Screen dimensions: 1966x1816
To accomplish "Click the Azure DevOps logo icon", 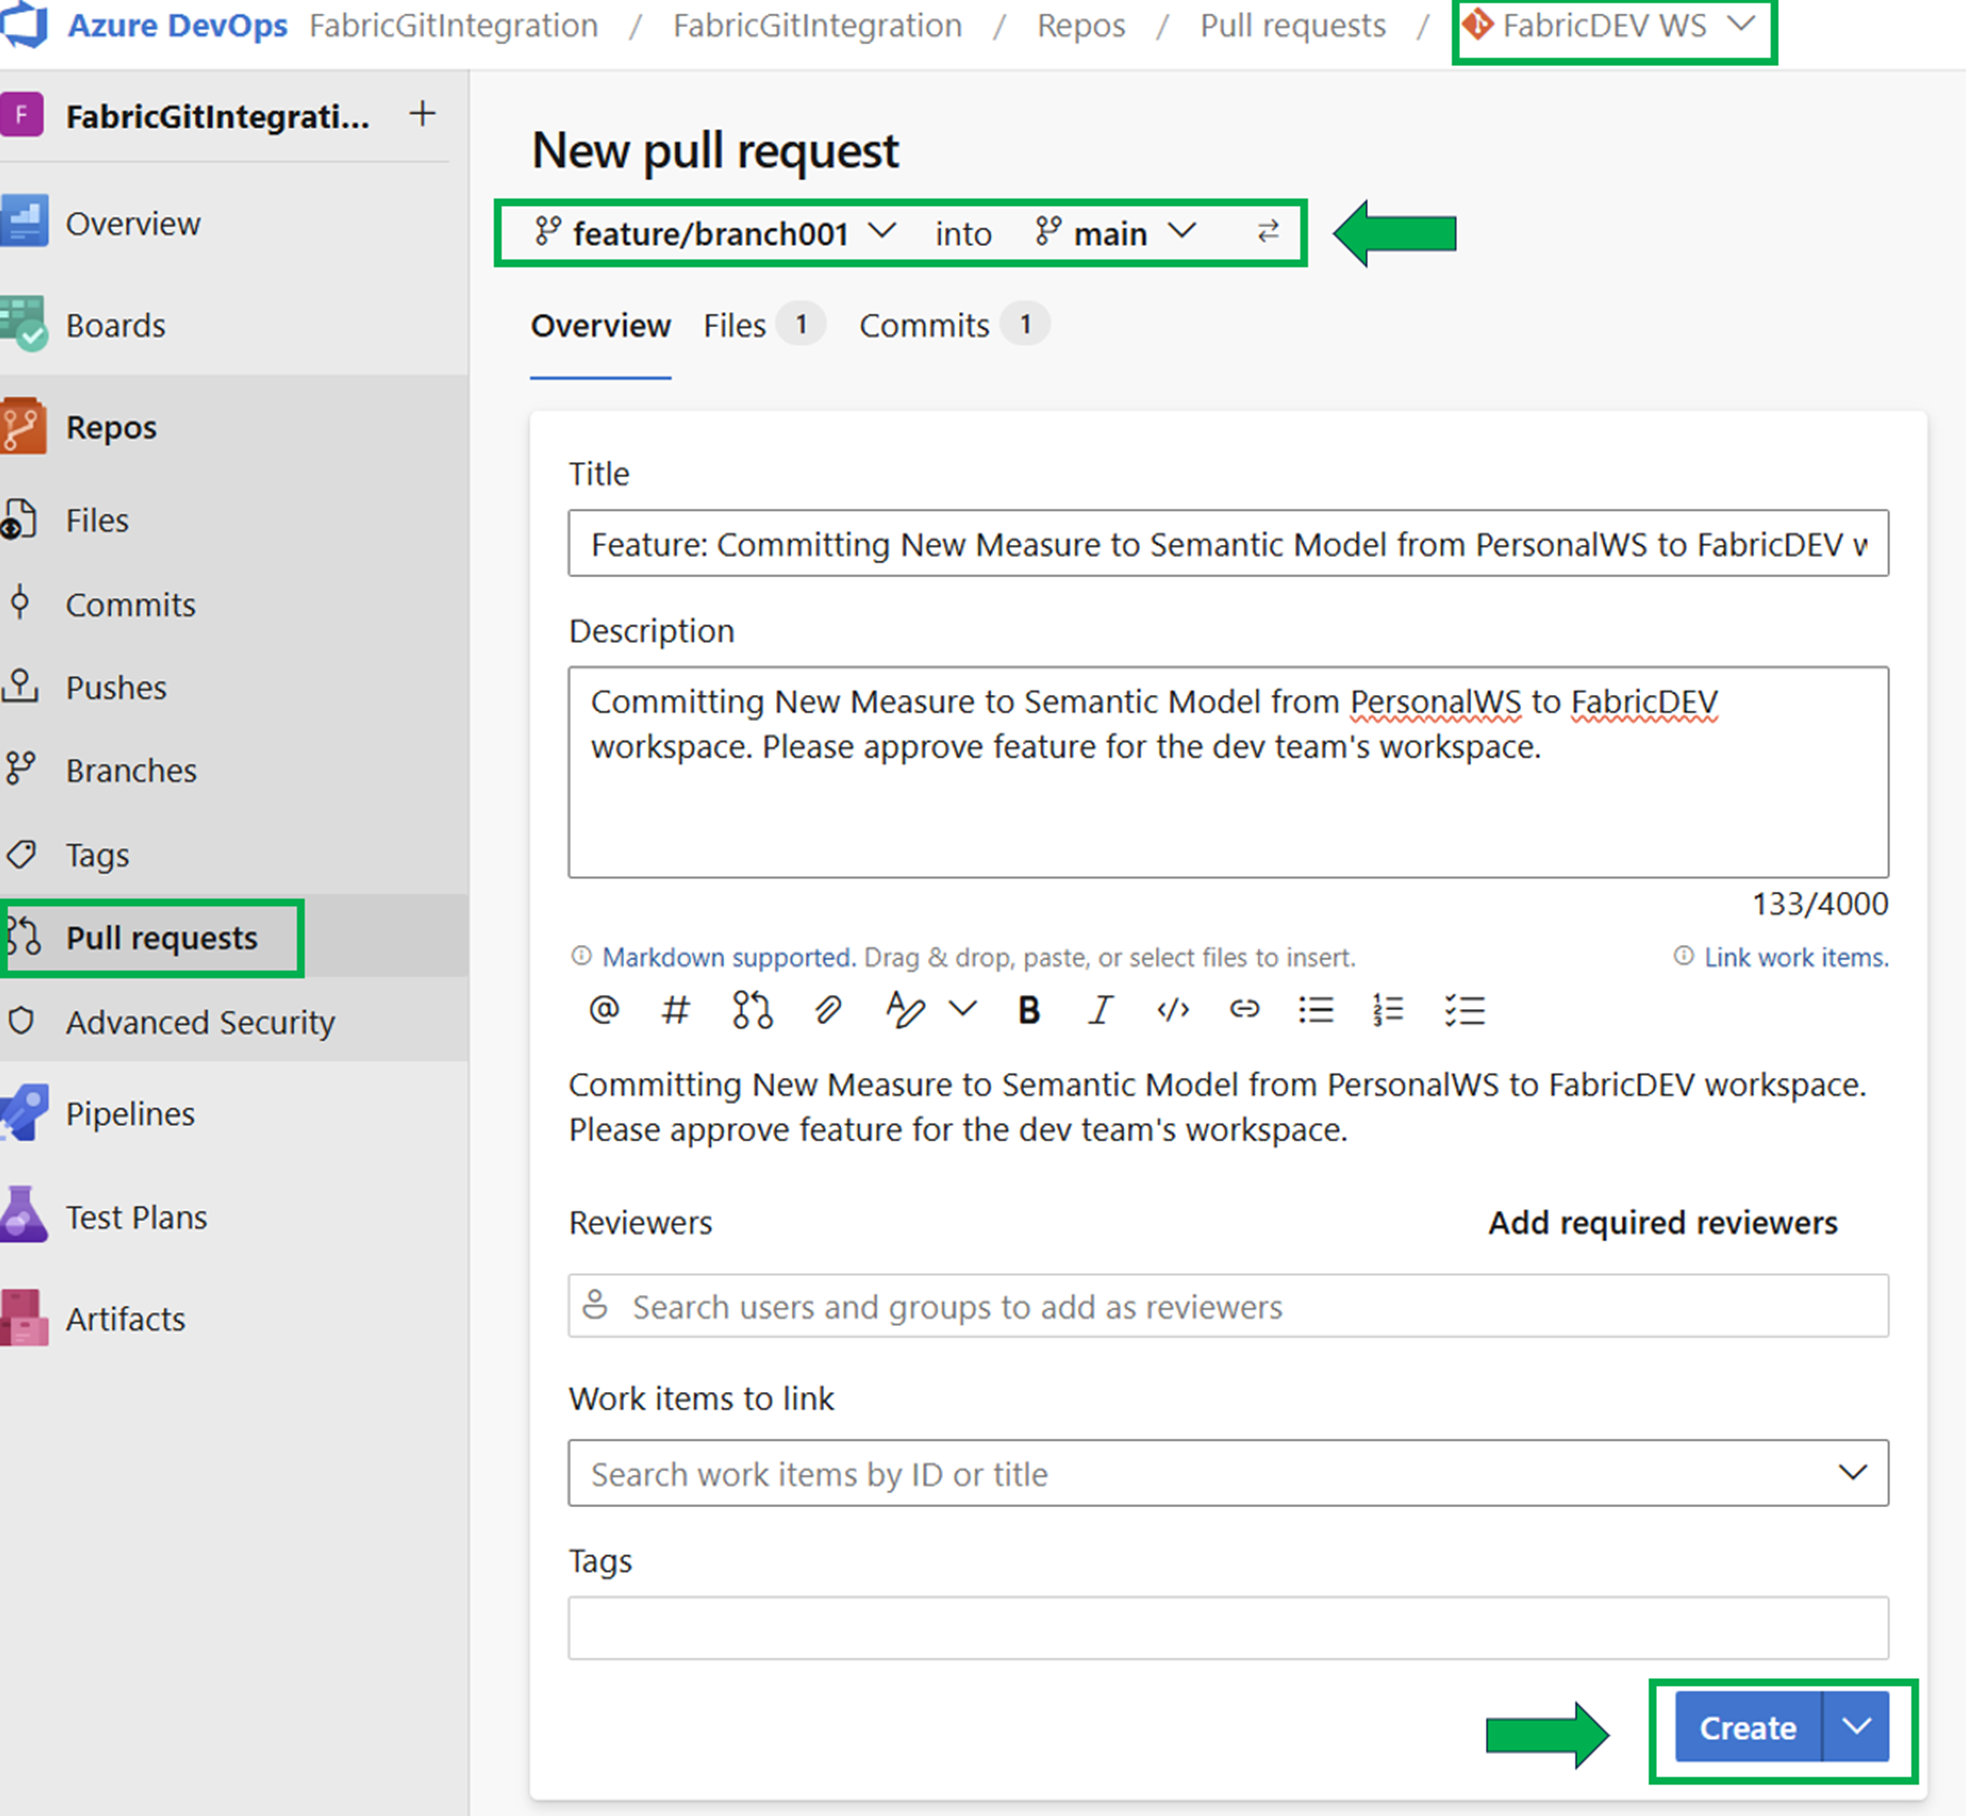I will (24, 24).
